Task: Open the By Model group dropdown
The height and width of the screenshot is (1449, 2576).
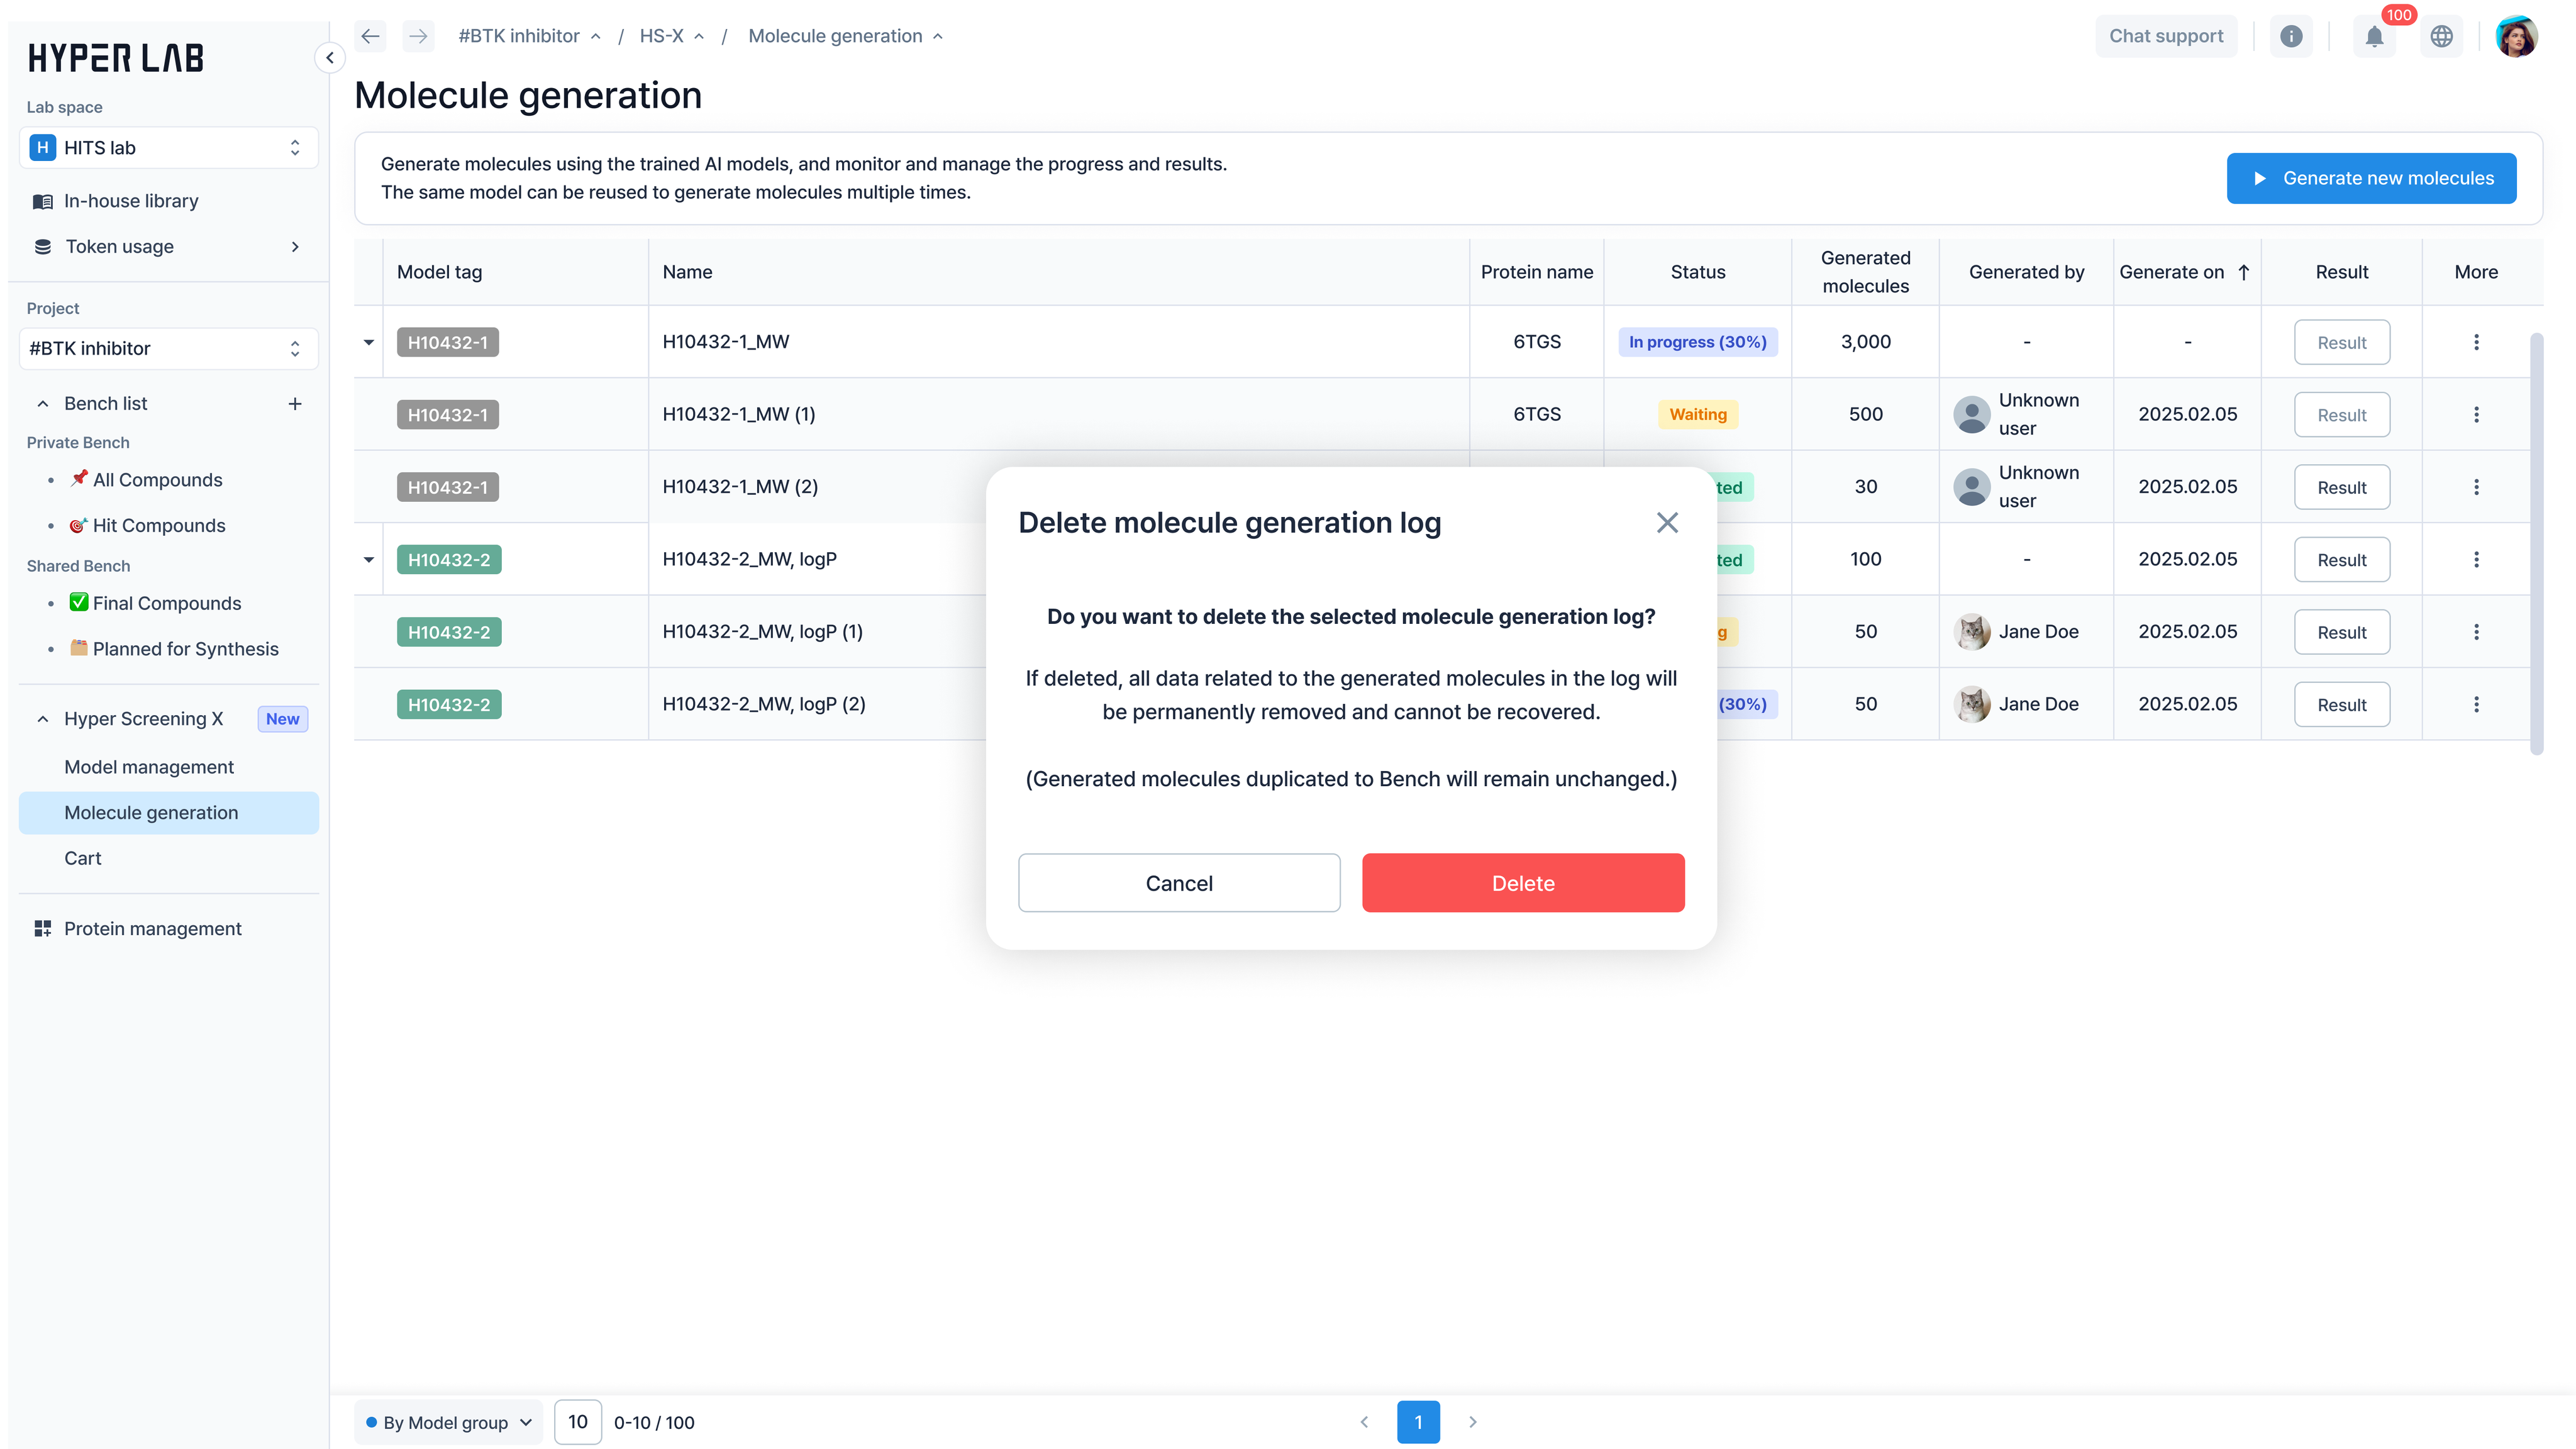Action: pyautogui.click(x=448, y=1422)
